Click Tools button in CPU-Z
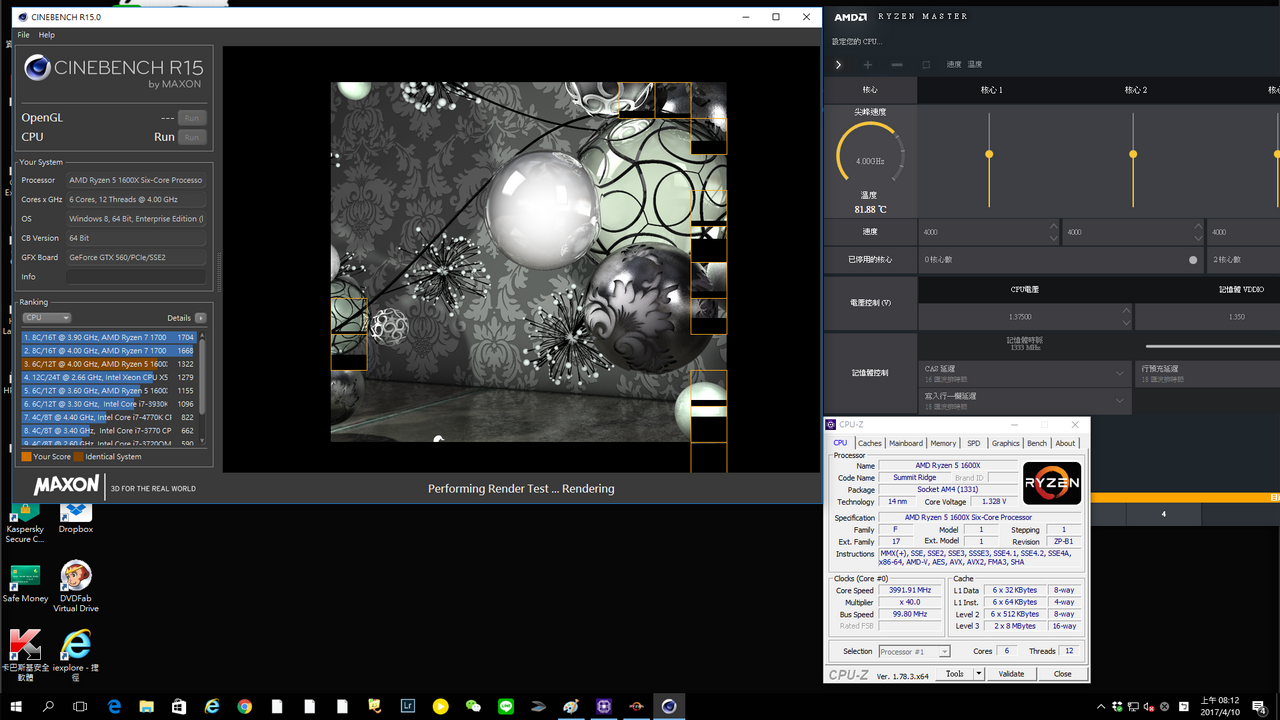 [955, 674]
